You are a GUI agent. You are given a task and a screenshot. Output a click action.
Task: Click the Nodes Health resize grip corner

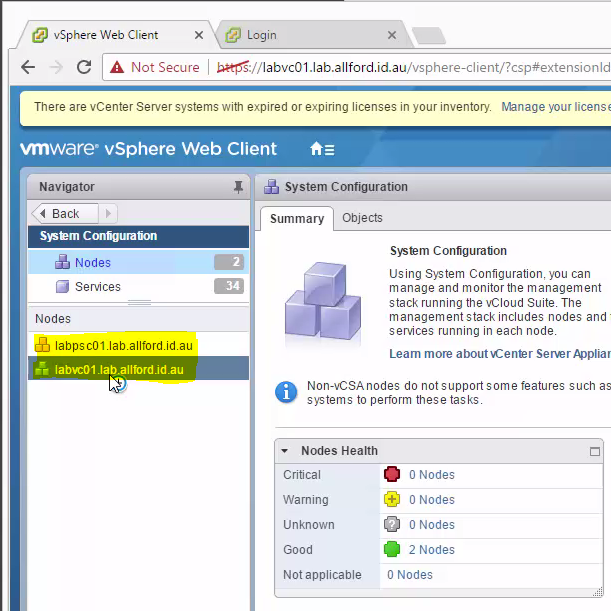click(x=597, y=592)
